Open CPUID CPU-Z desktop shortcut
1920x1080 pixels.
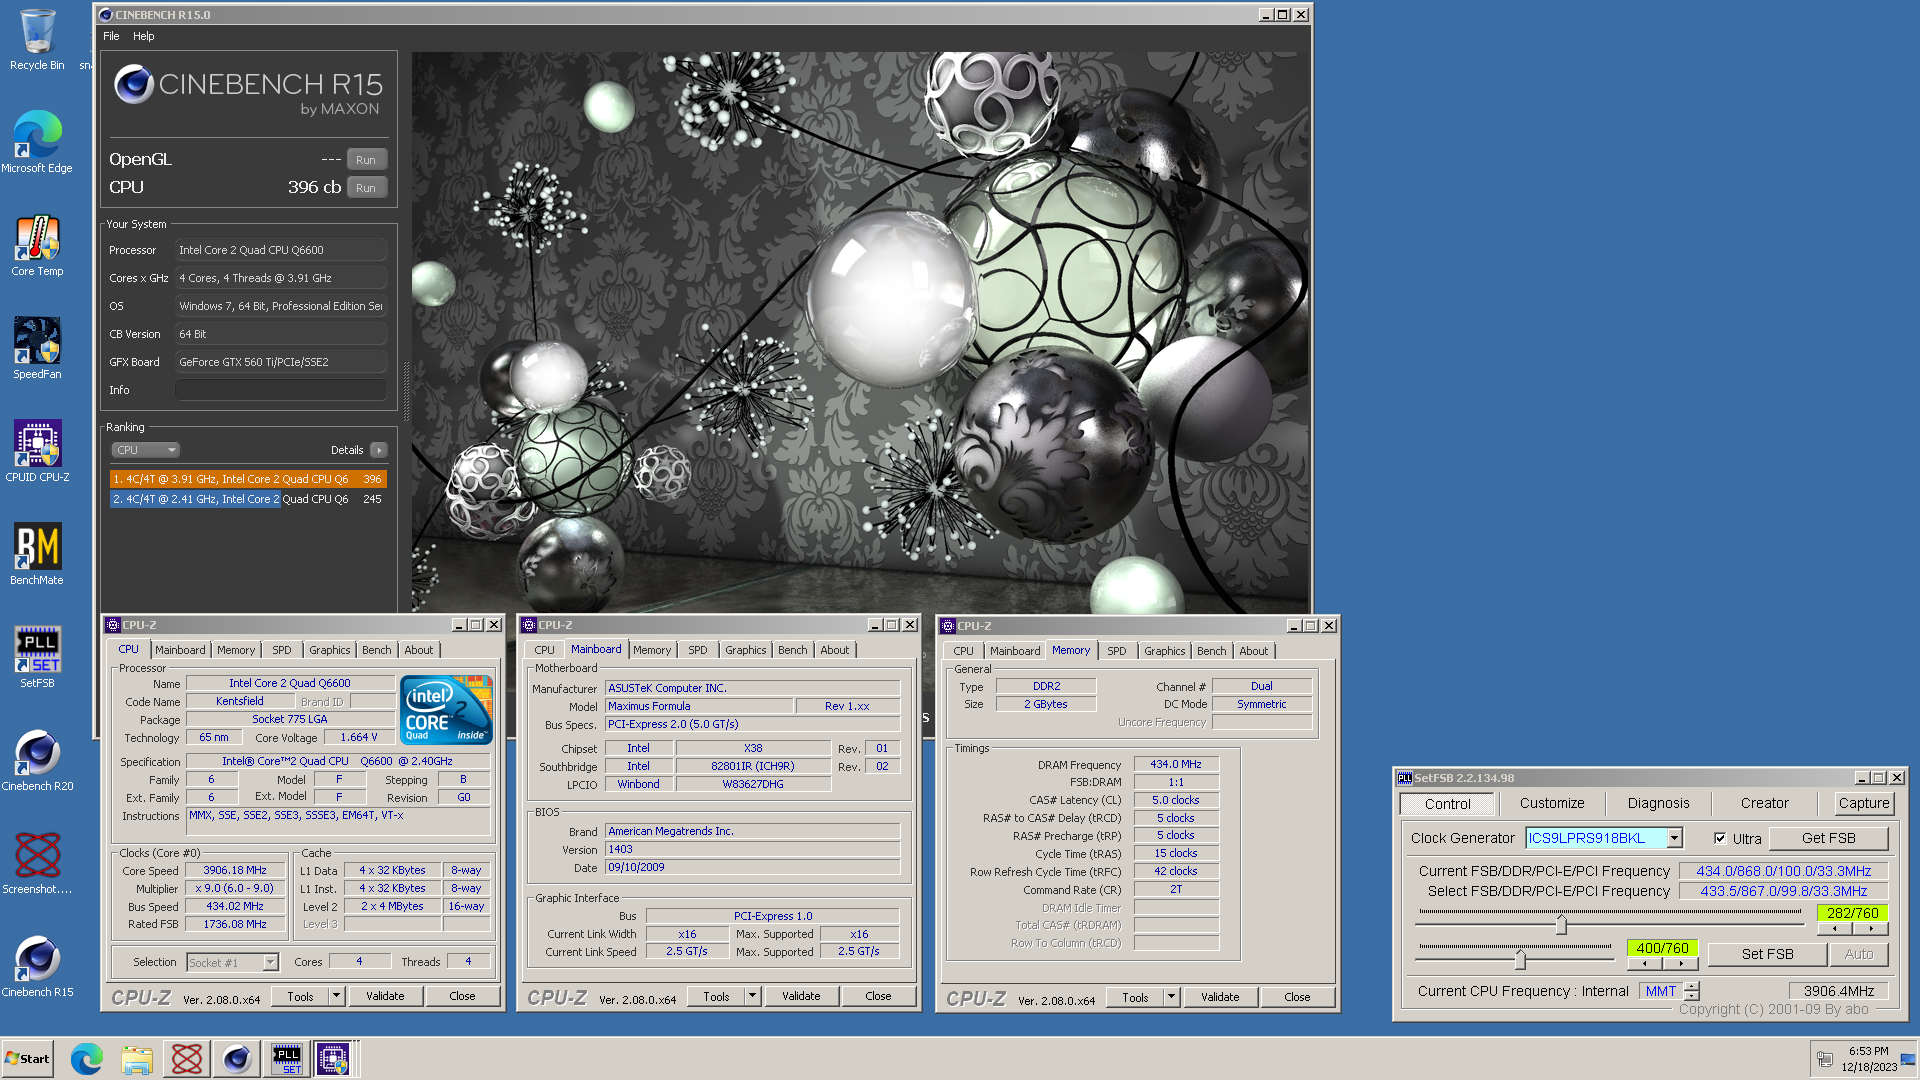(37, 452)
